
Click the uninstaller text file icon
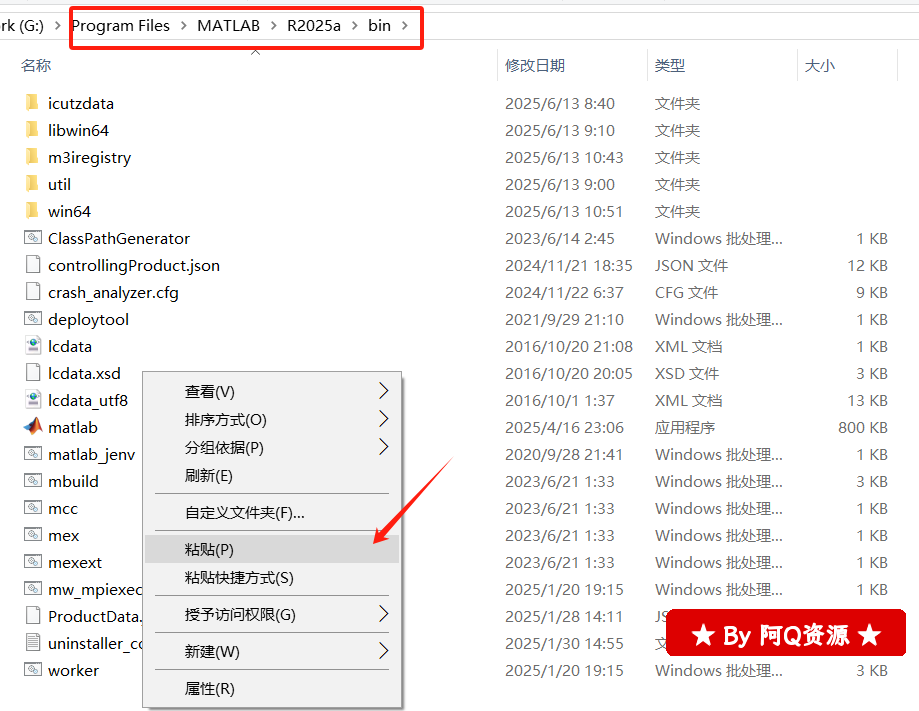(33, 642)
